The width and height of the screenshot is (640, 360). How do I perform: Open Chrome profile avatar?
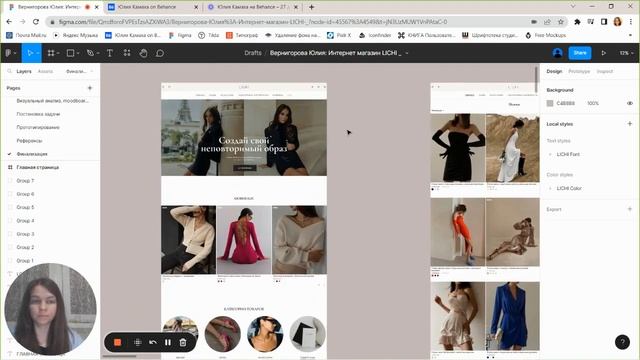point(618,22)
